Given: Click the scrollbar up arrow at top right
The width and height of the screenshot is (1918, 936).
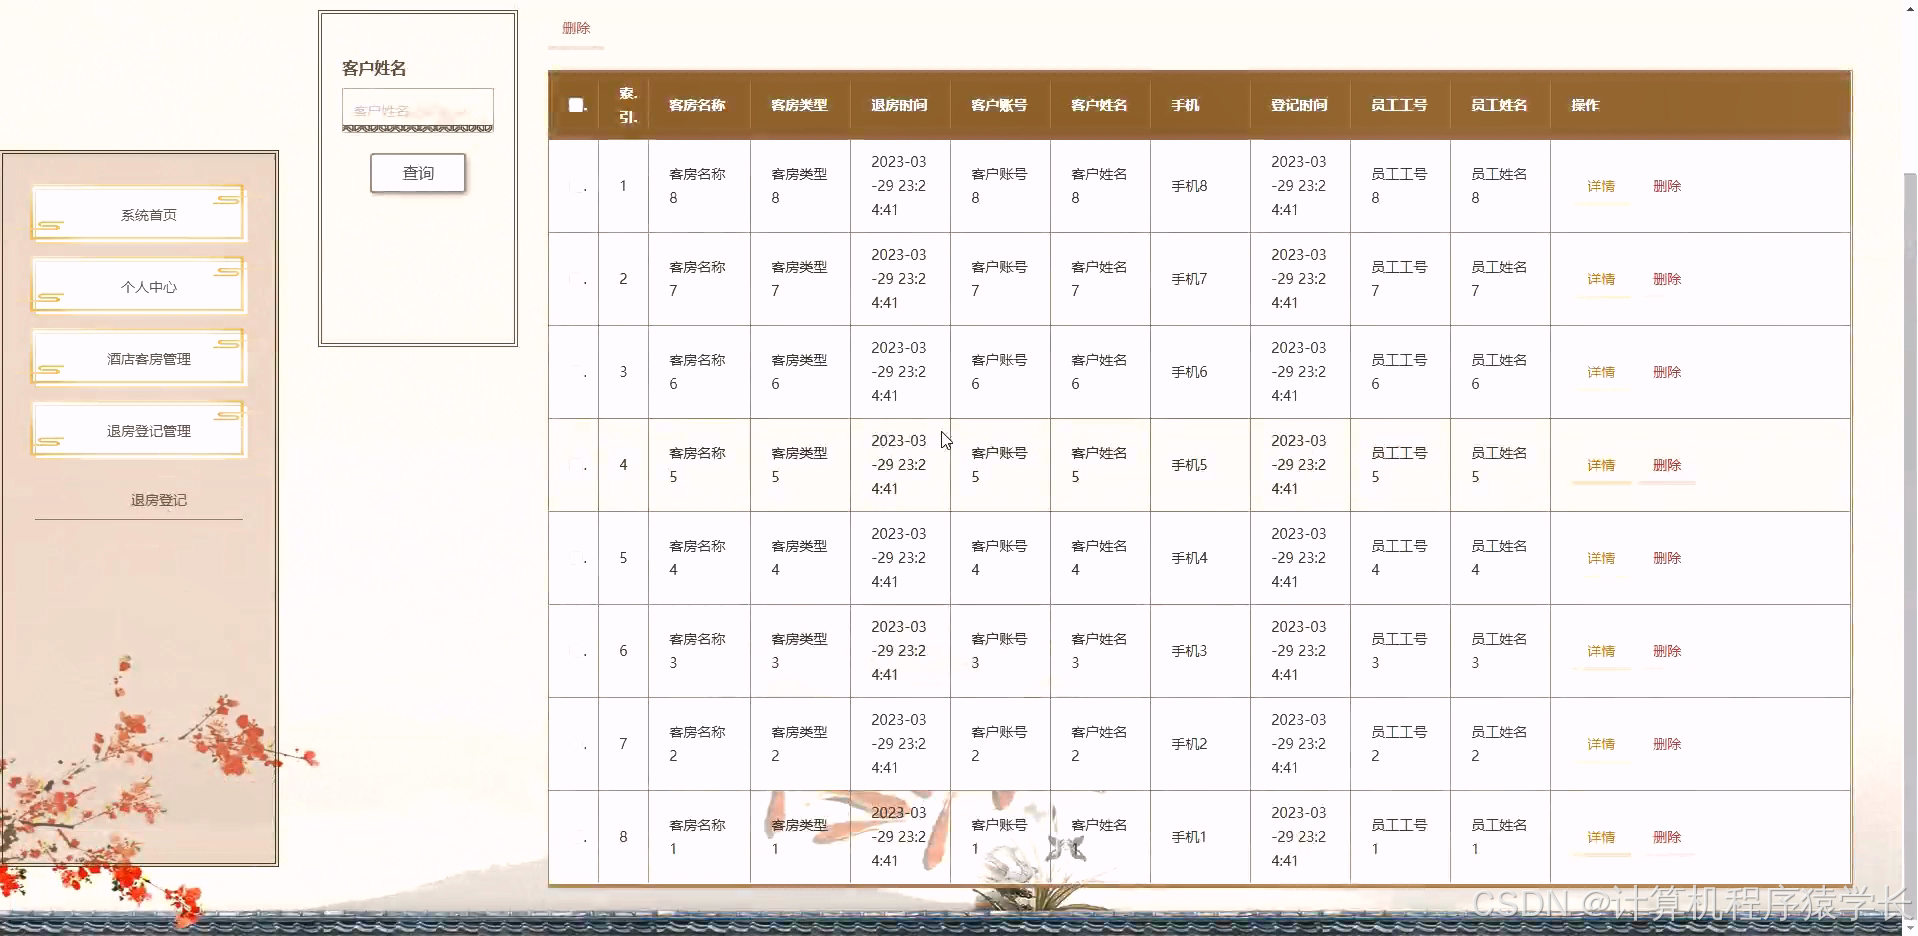Looking at the screenshot, I should 1909,7.
